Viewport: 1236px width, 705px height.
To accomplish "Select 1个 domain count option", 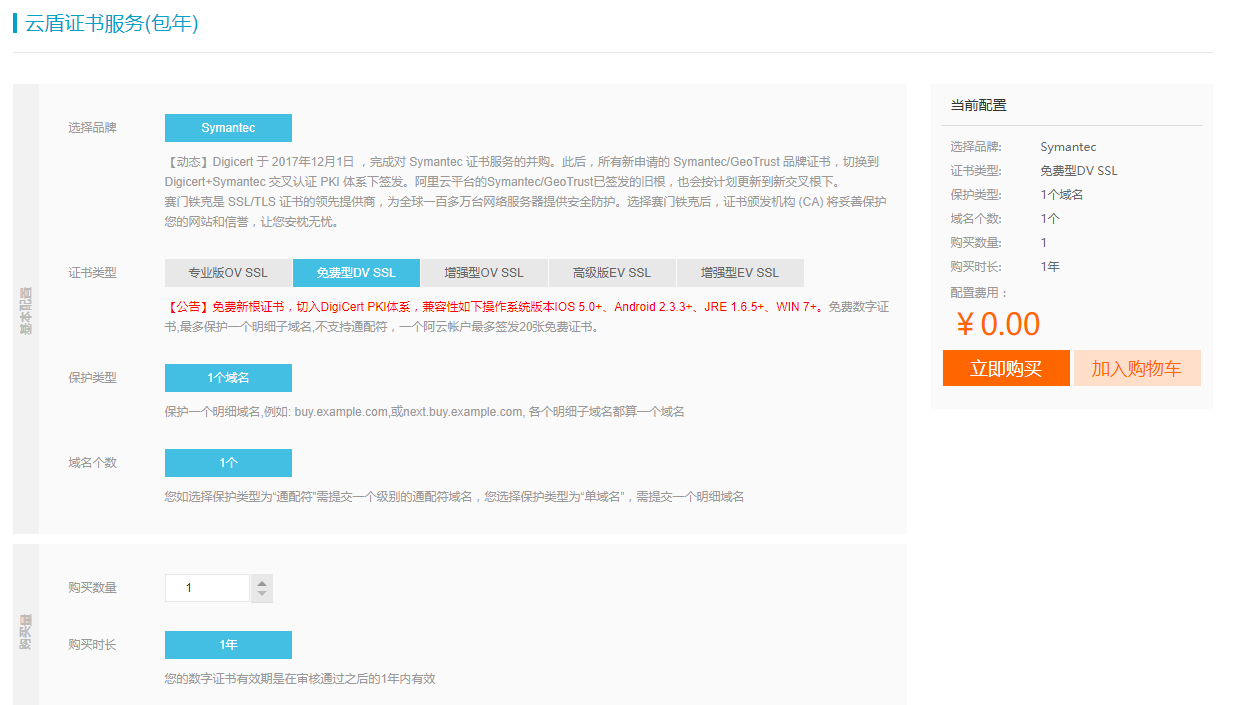I will tap(228, 463).
